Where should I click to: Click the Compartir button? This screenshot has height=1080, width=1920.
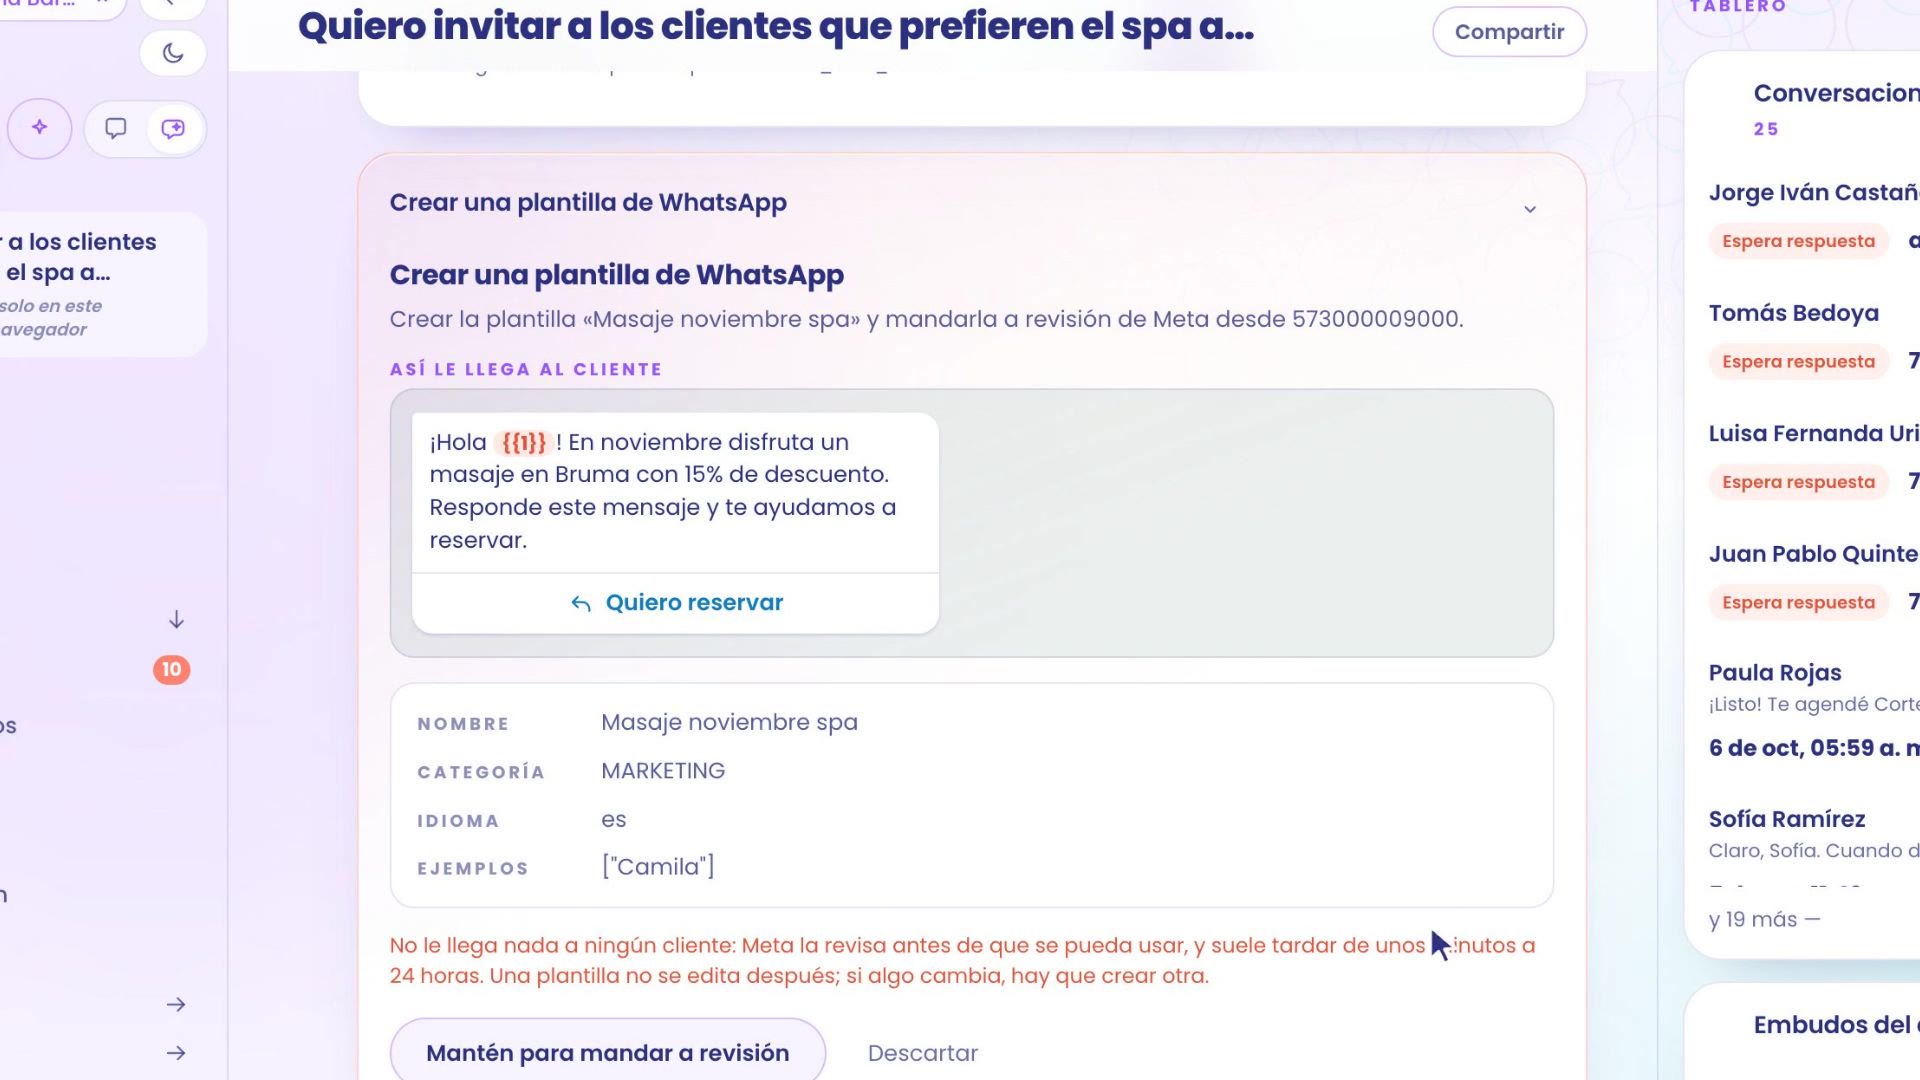[1509, 32]
